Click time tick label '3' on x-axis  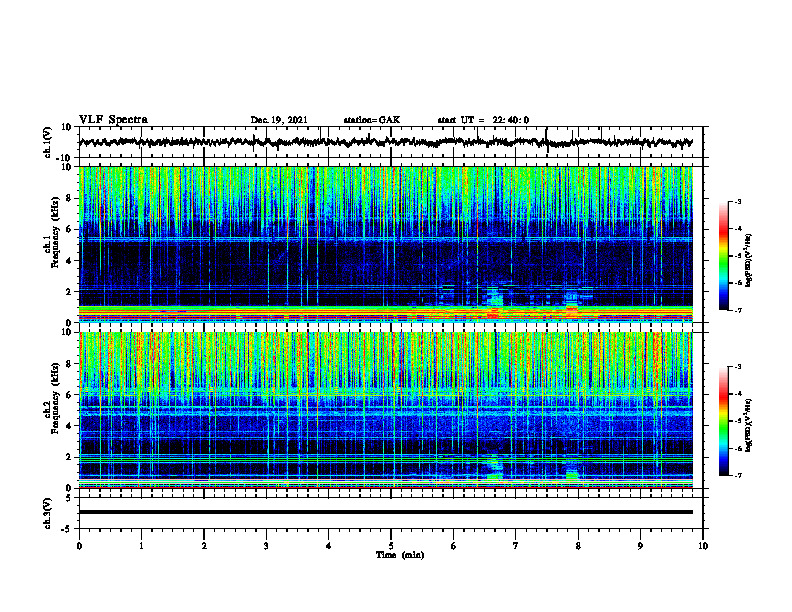266,546
